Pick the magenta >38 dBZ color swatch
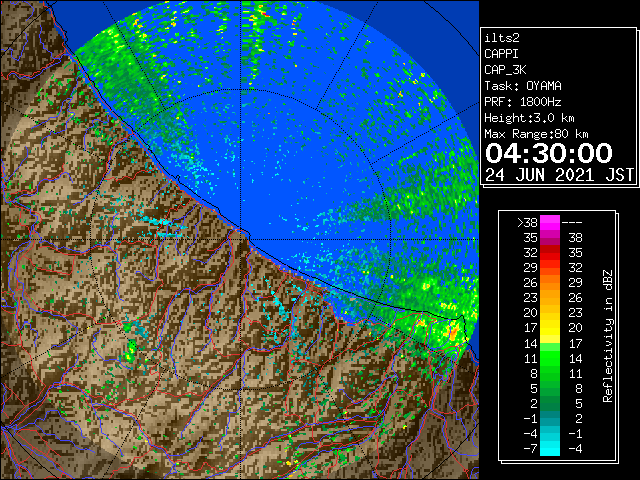 (x=550, y=223)
